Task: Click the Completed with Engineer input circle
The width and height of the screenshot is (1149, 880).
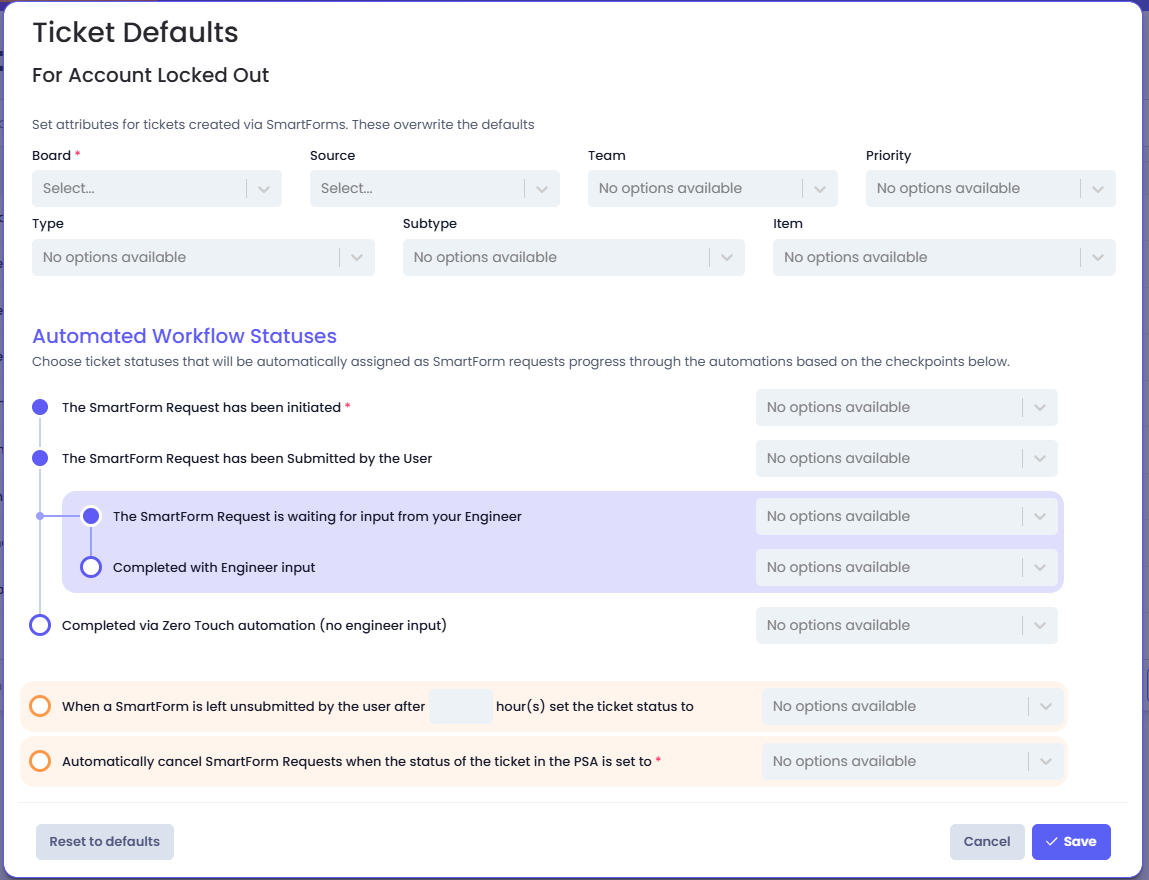Action: click(x=91, y=567)
